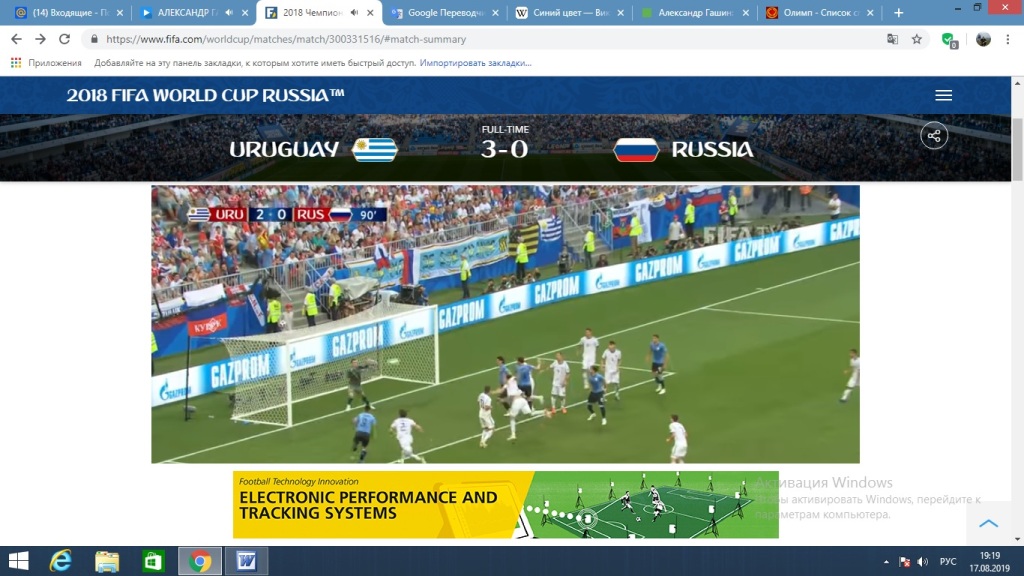Close the Google Переводчик tab
Image resolution: width=1024 pixels, height=576 pixels.
[495, 12]
